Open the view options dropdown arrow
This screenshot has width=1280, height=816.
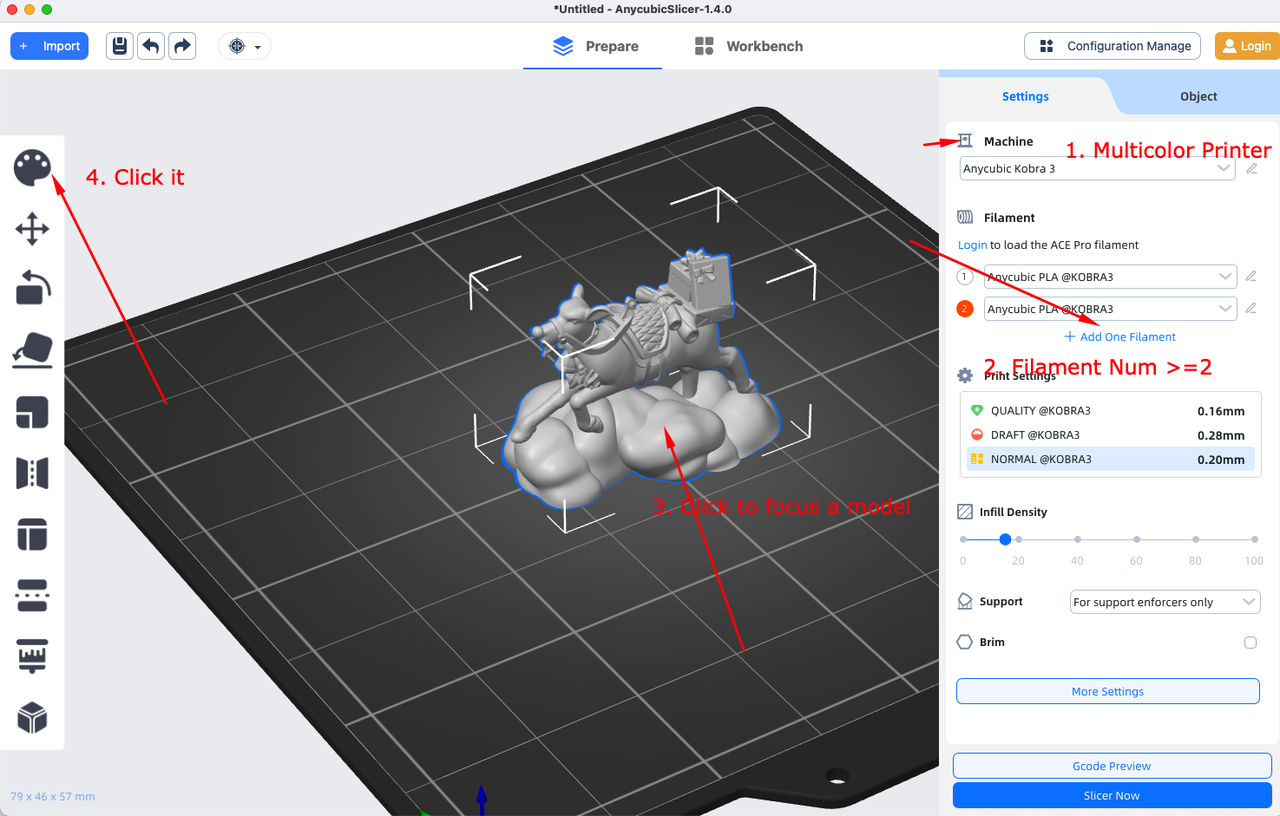(x=258, y=47)
